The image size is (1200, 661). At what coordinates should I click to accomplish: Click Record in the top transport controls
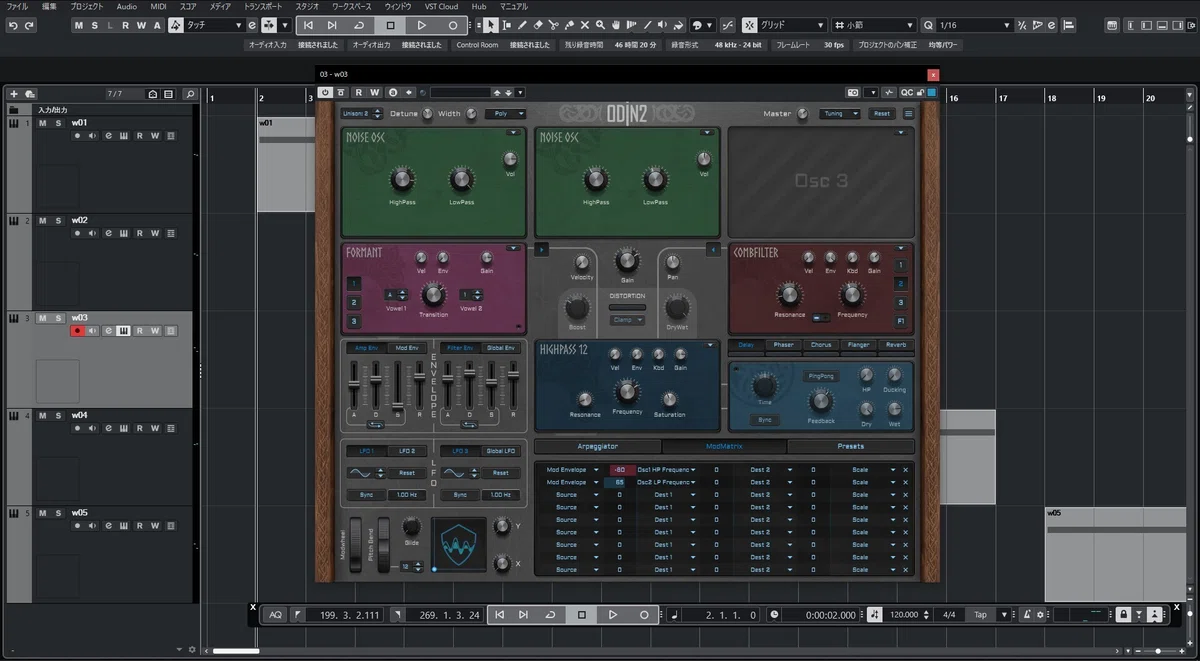[452, 25]
